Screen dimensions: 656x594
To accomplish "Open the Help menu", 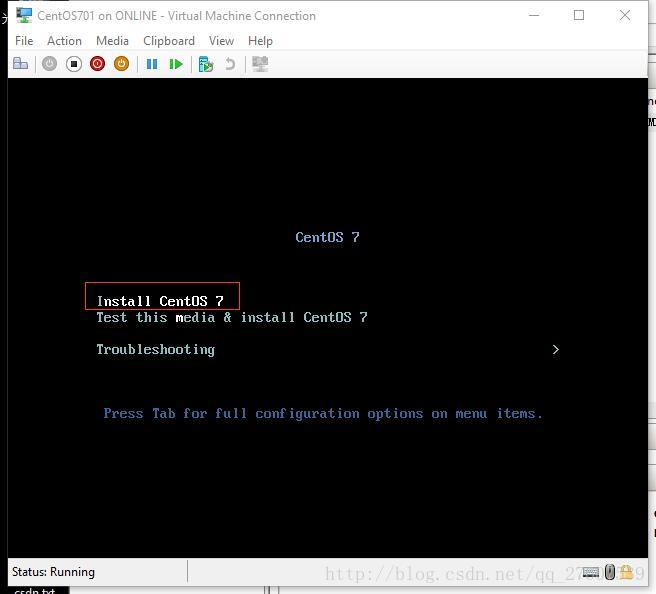I will pyautogui.click(x=260, y=41).
